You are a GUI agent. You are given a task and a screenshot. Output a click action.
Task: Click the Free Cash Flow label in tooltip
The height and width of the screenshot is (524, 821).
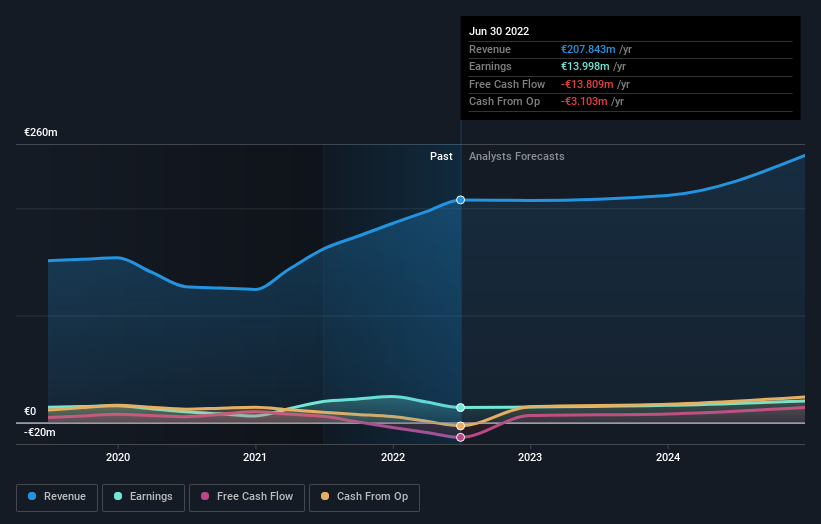(x=507, y=84)
